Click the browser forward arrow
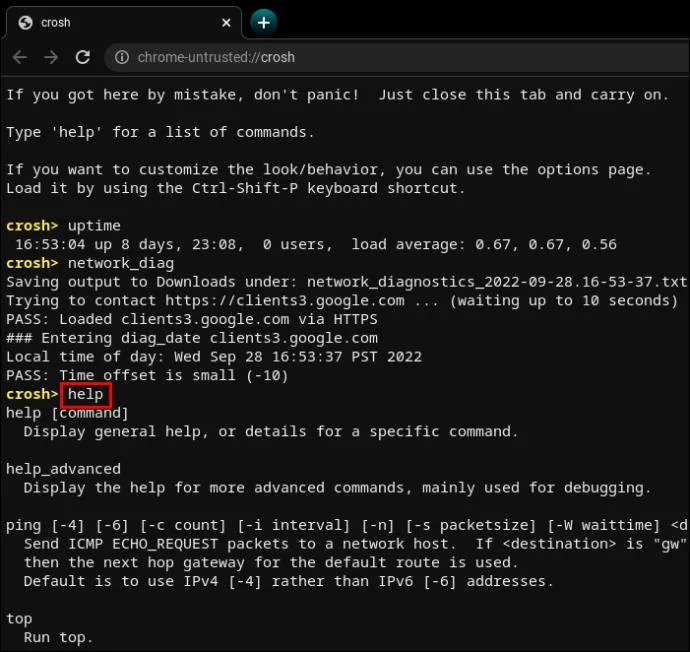 [51, 57]
